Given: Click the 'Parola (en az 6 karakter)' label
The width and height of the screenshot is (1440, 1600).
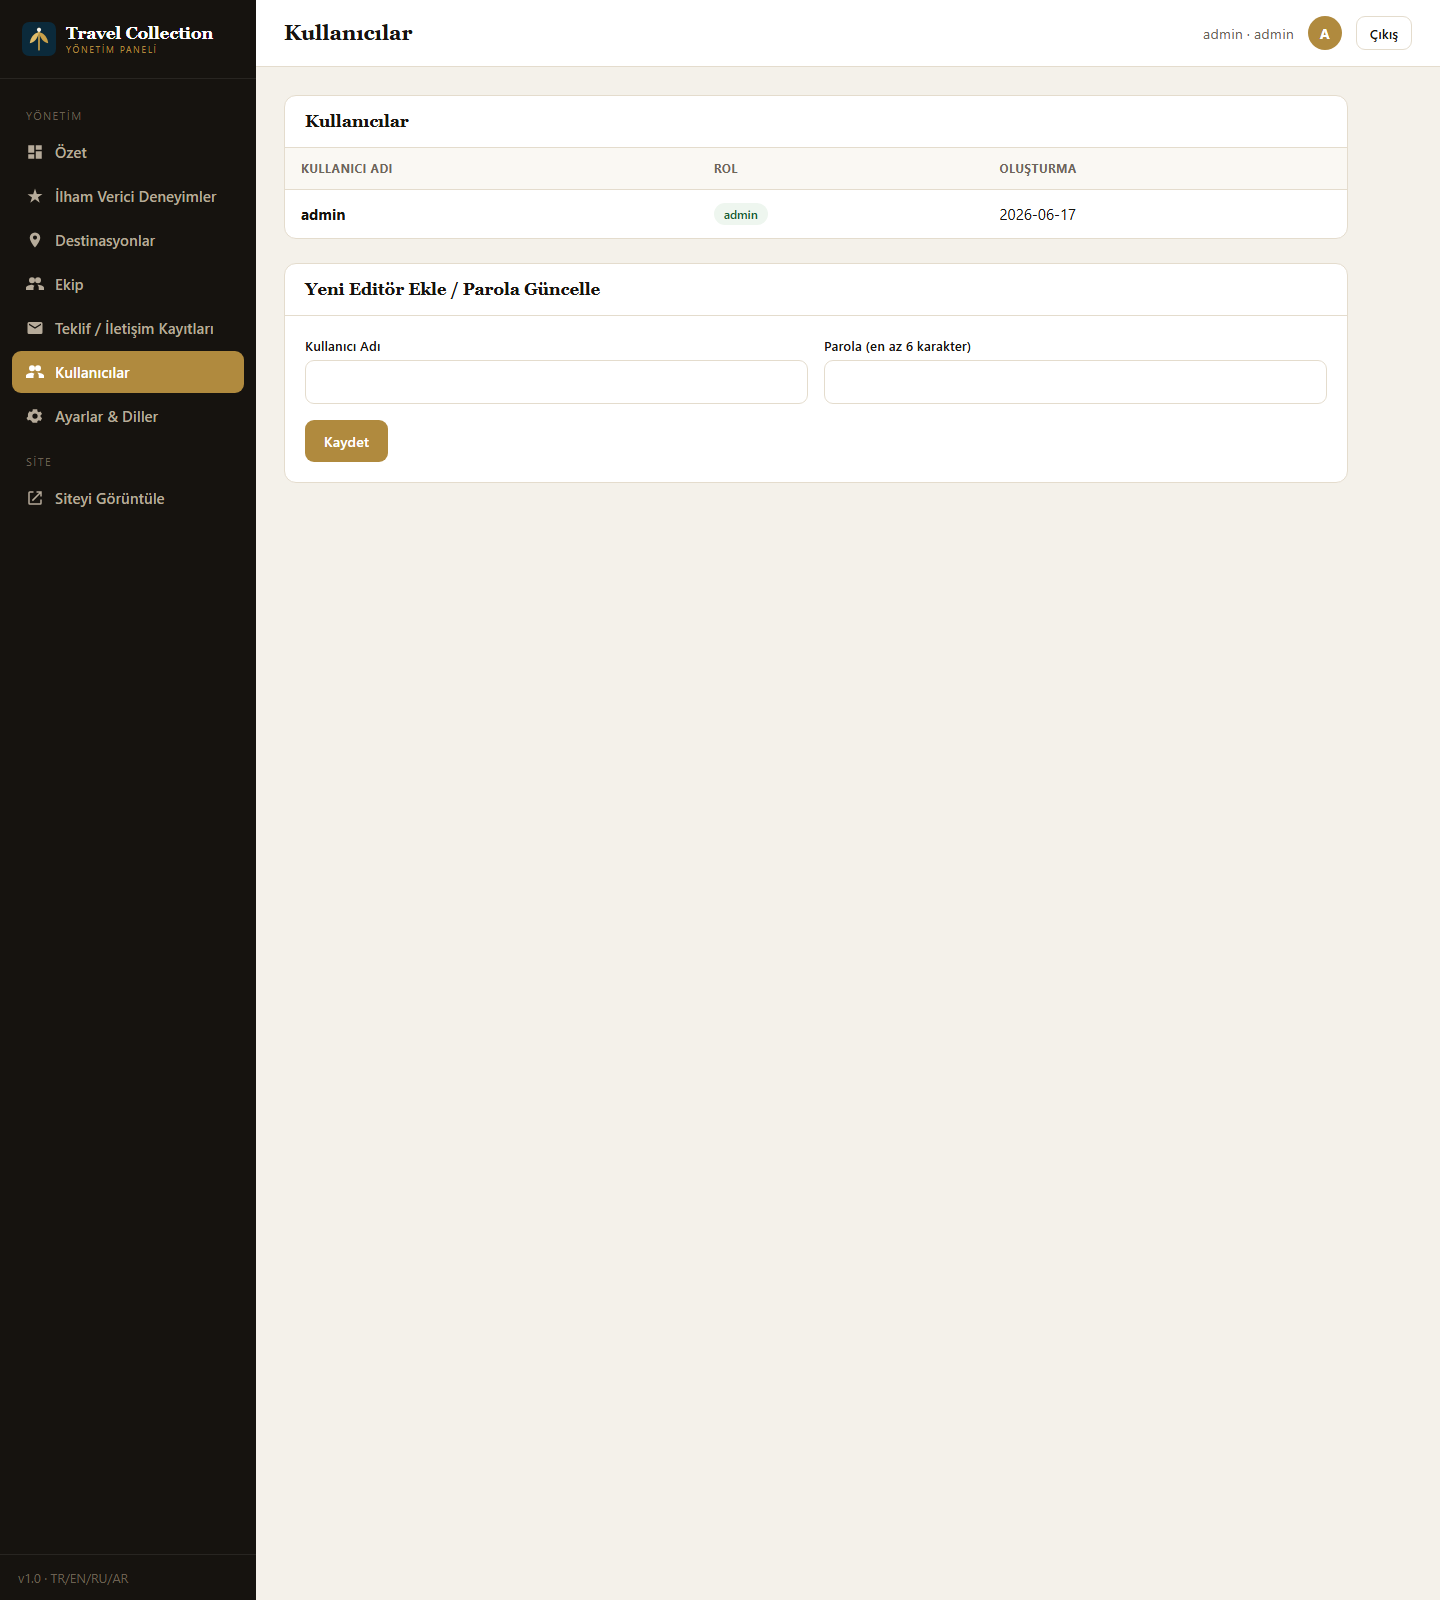Looking at the screenshot, I should point(897,346).
